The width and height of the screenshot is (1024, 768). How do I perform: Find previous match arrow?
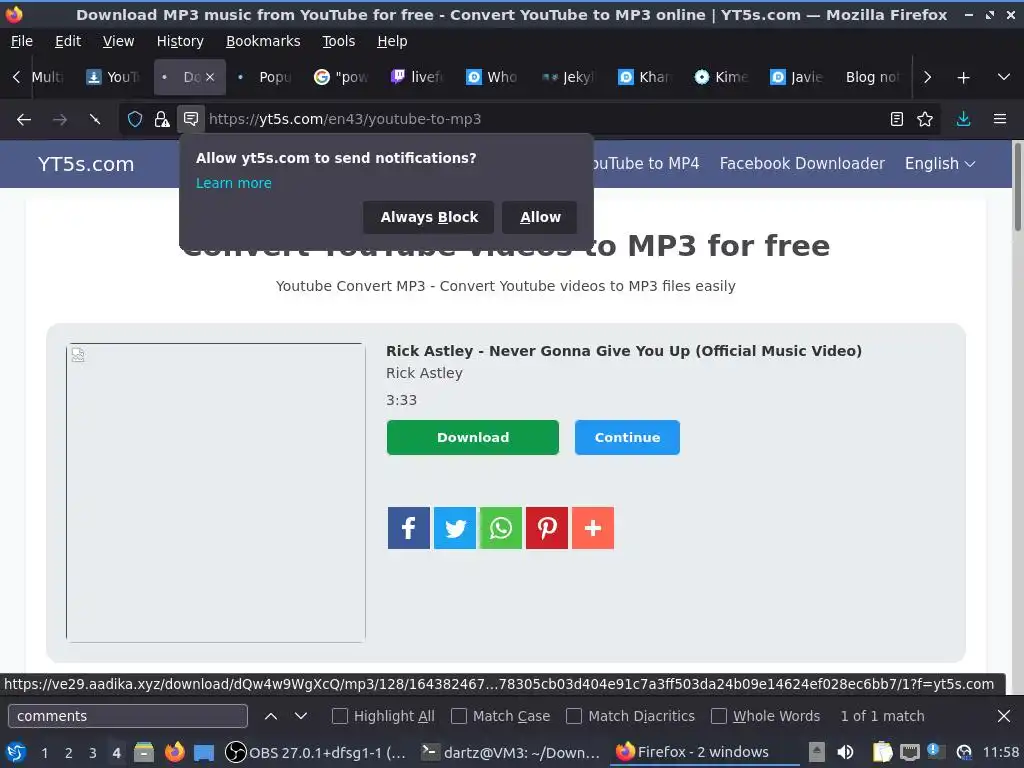point(271,716)
